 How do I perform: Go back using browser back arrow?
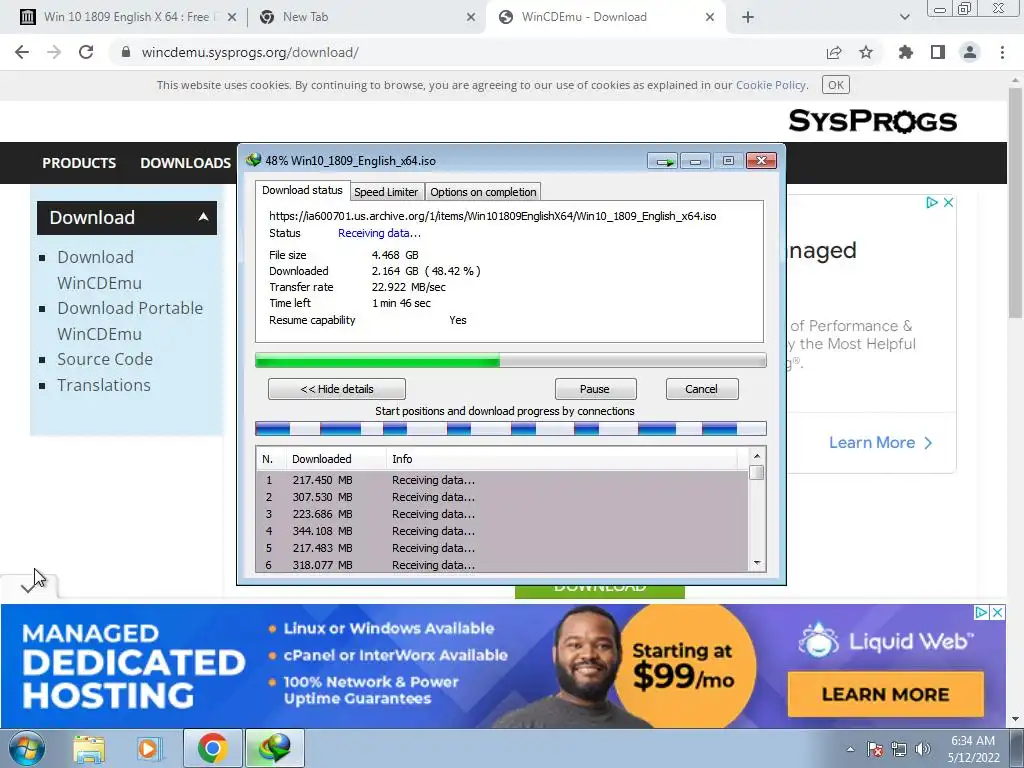point(22,52)
